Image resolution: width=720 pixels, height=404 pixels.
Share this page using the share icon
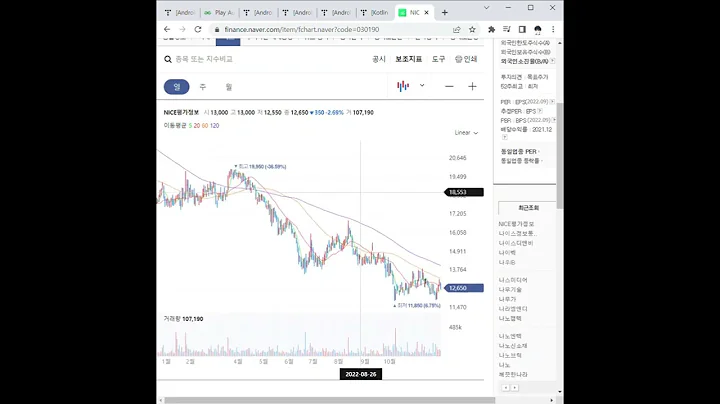[456, 29]
